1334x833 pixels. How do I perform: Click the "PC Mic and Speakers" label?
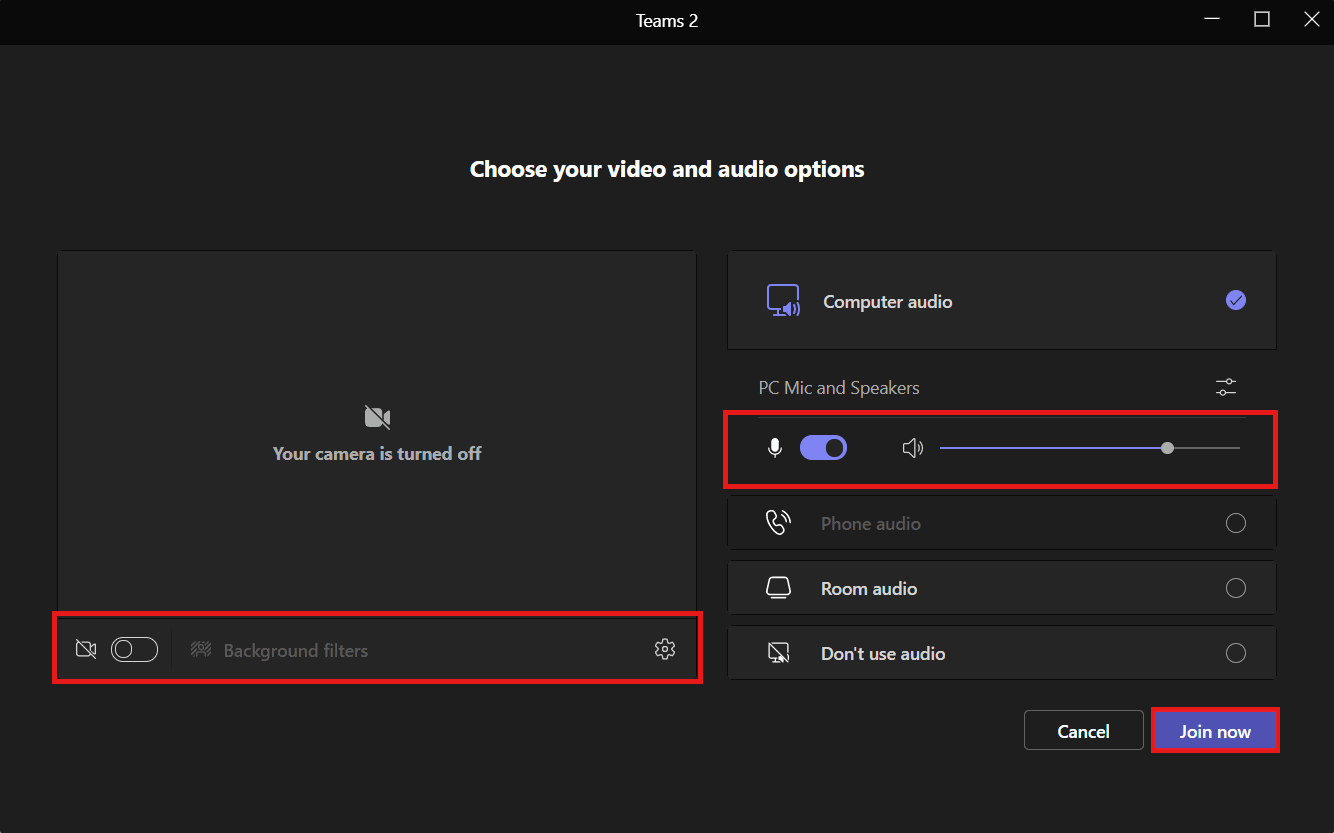tap(839, 387)
